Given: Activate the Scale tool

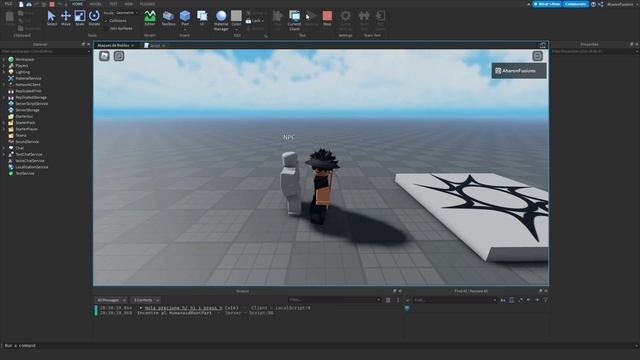Looking at the screenshot, I should tap(80, 18).
